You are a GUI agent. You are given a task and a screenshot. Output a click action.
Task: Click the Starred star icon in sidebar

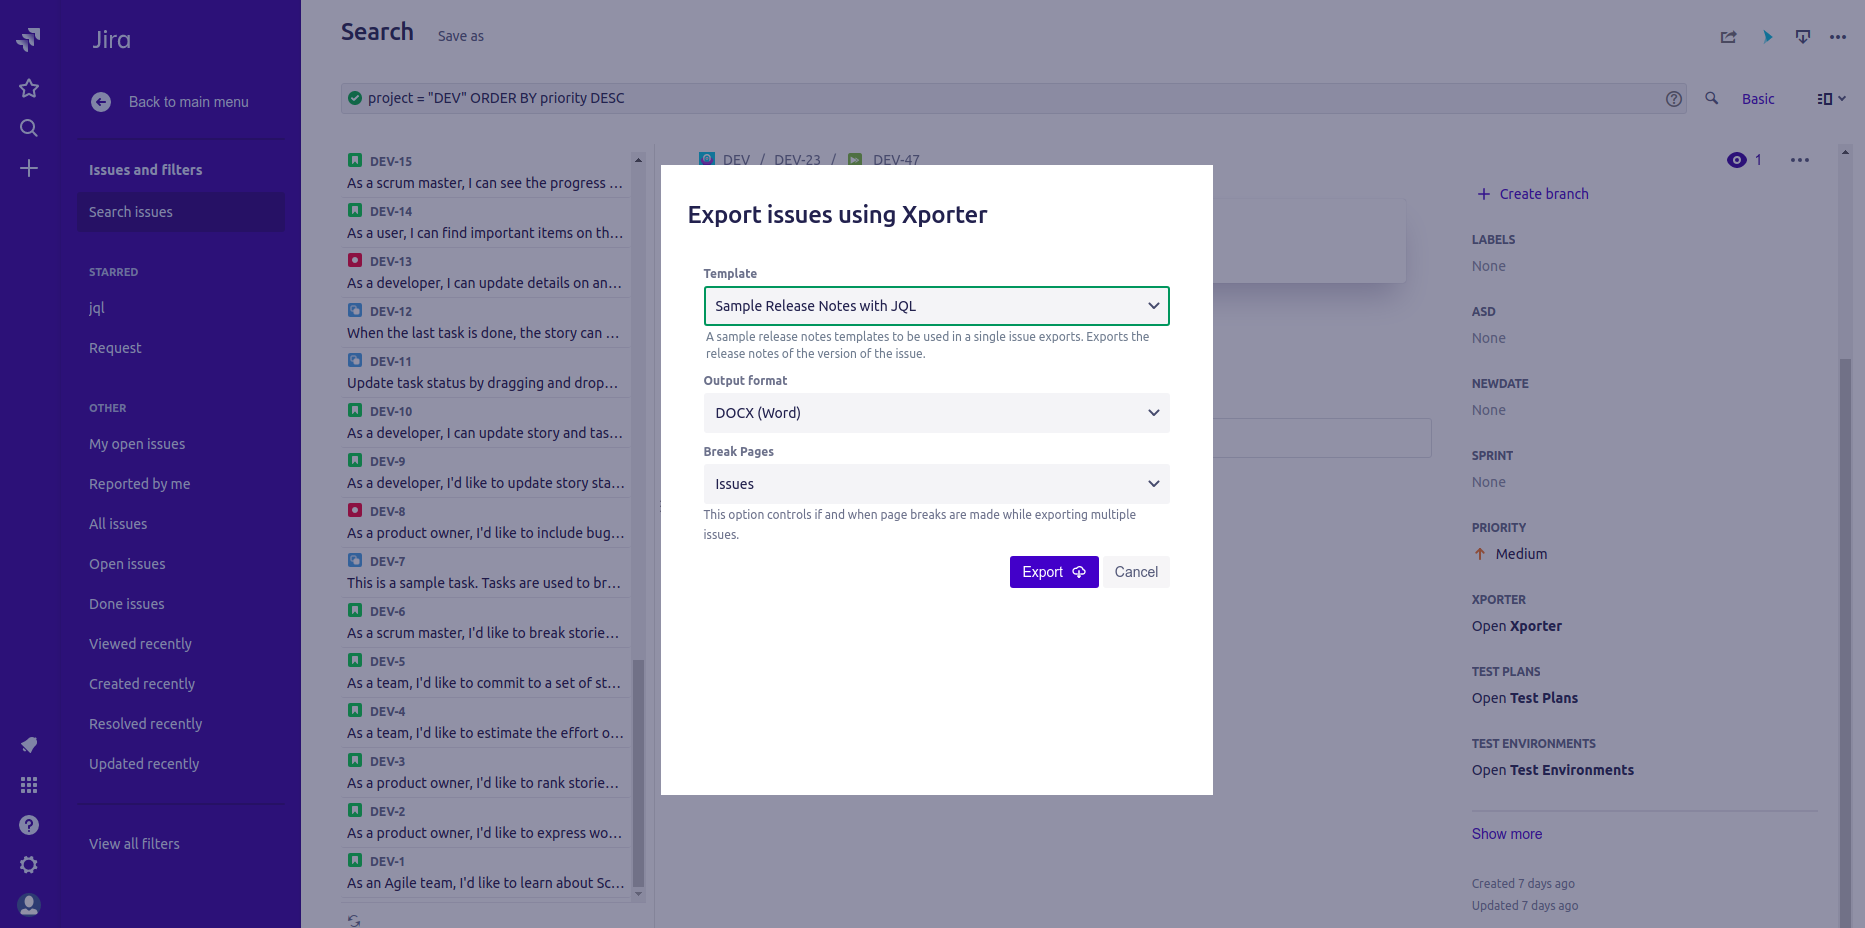point(29,88)
